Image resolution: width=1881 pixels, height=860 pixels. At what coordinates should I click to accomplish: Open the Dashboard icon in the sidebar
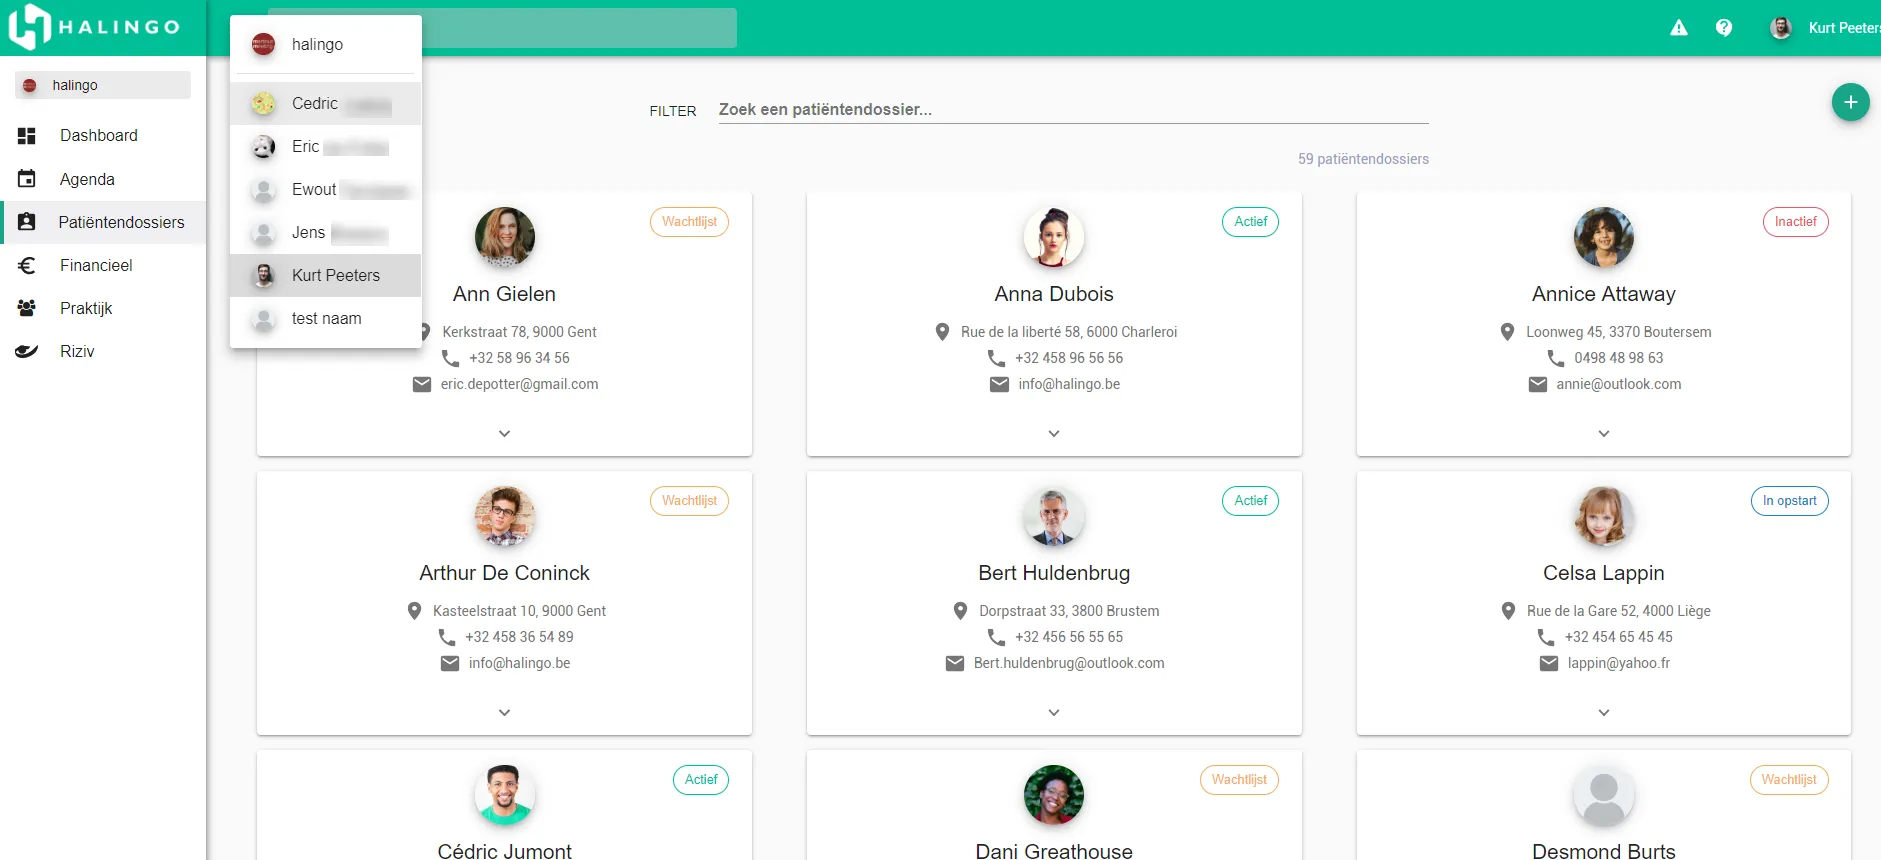click(x=27, y=136)
